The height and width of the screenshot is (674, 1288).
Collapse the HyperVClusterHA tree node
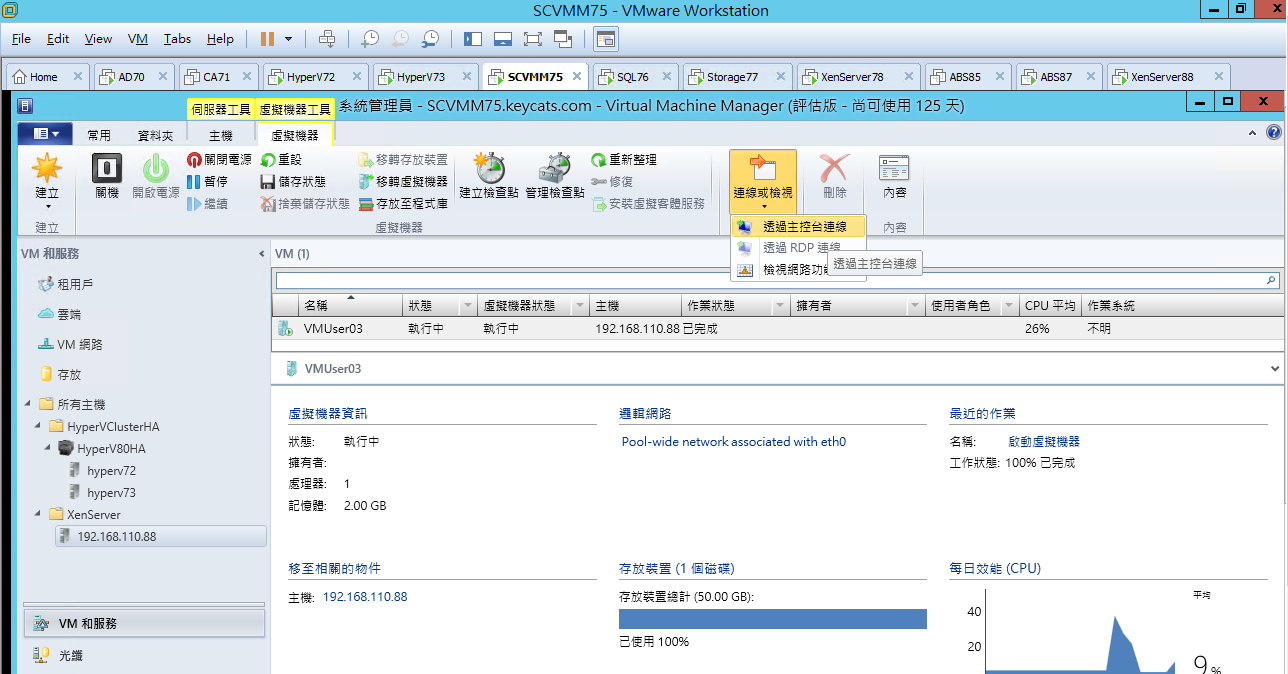(37, 427)
